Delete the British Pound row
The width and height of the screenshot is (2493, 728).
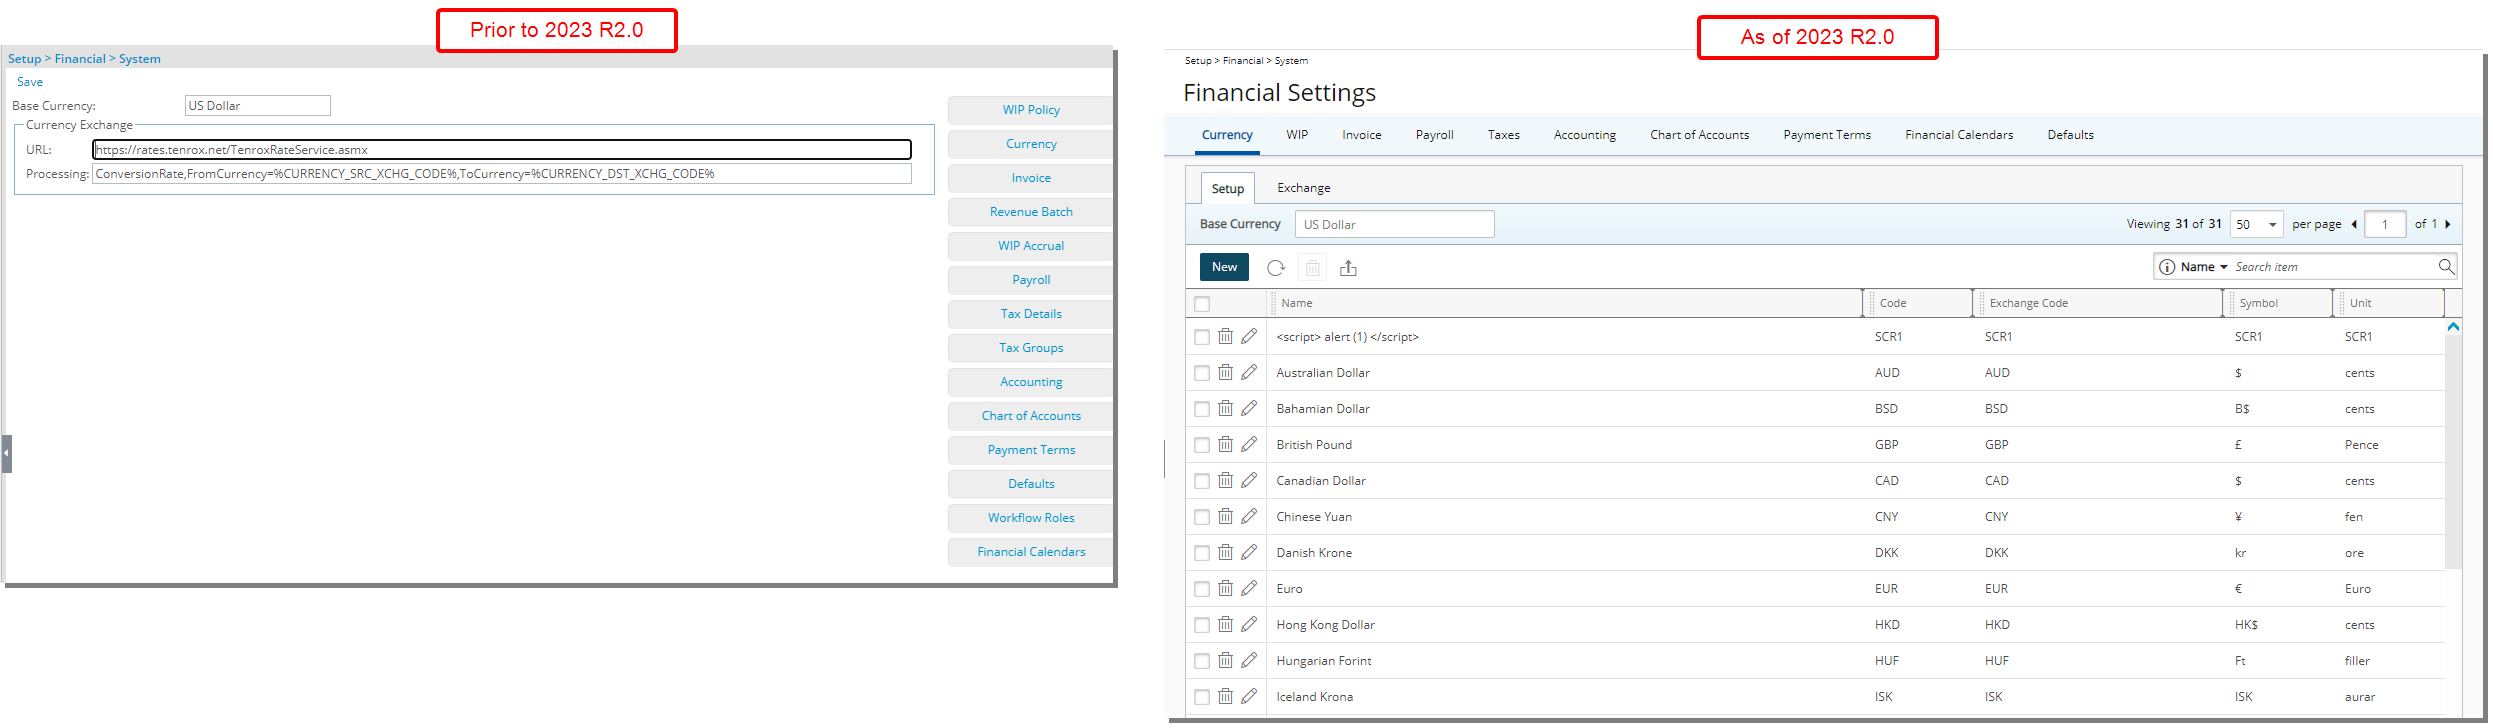pyautogui.click(x=1225, y=444)
